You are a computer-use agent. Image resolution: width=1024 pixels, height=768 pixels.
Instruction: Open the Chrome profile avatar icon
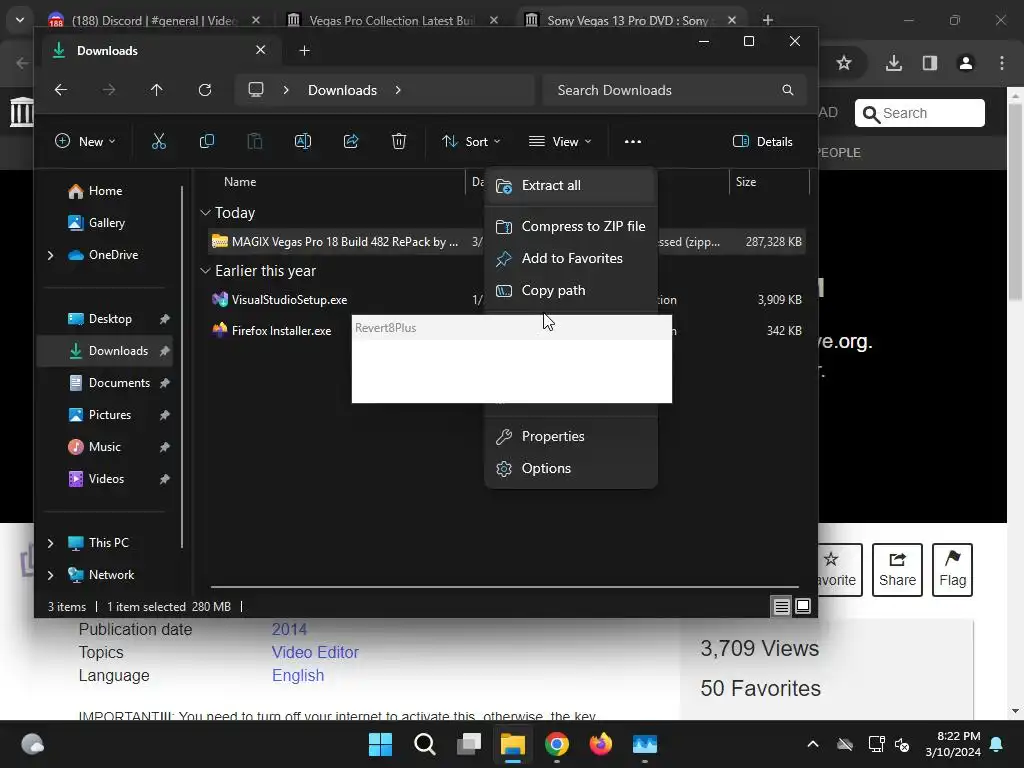[965, 63]
